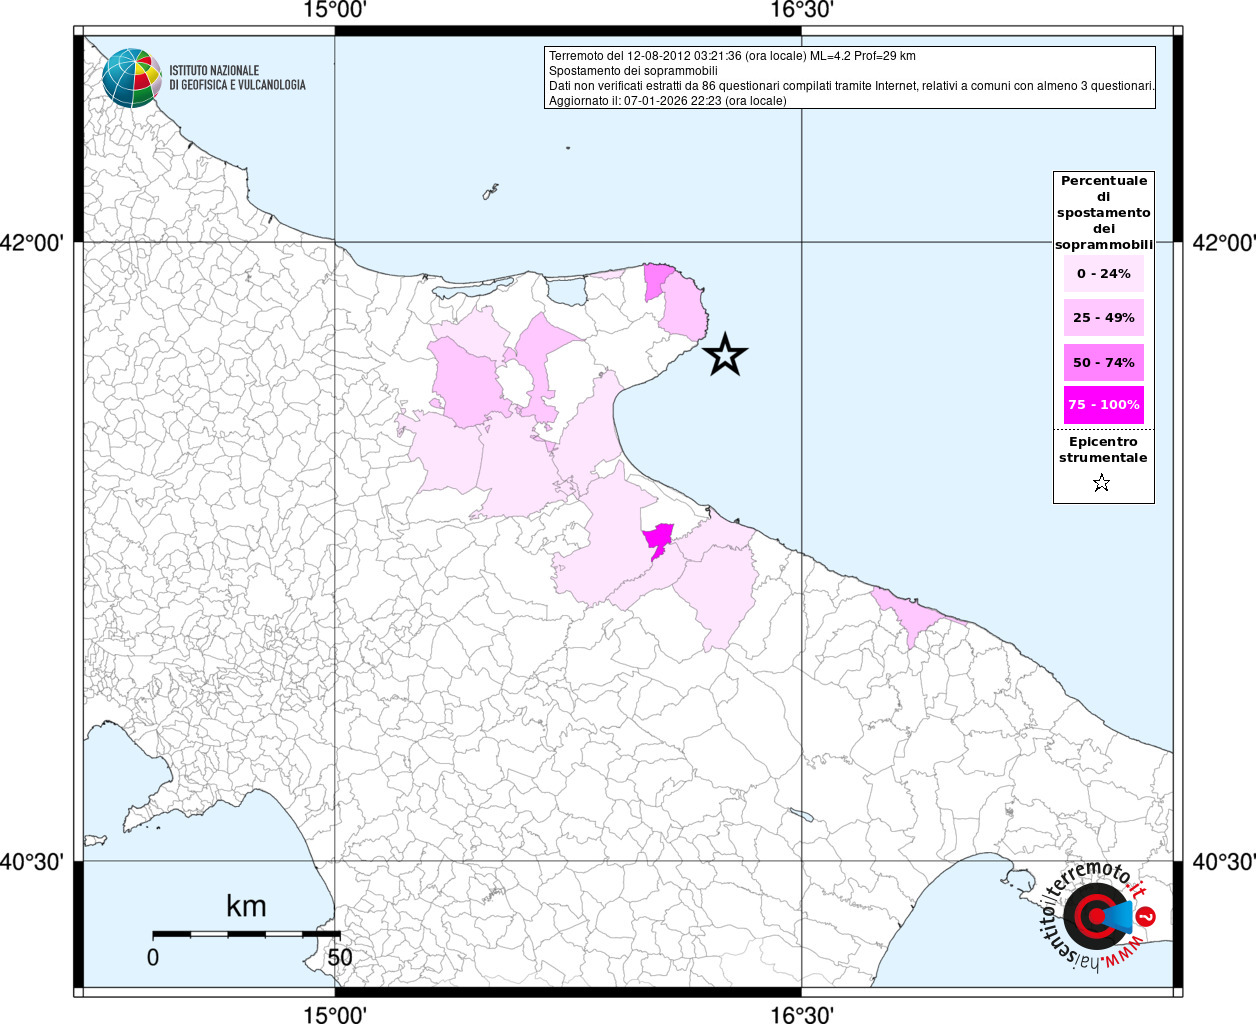Click the '50' scale bar value

(x=340, y=957)
